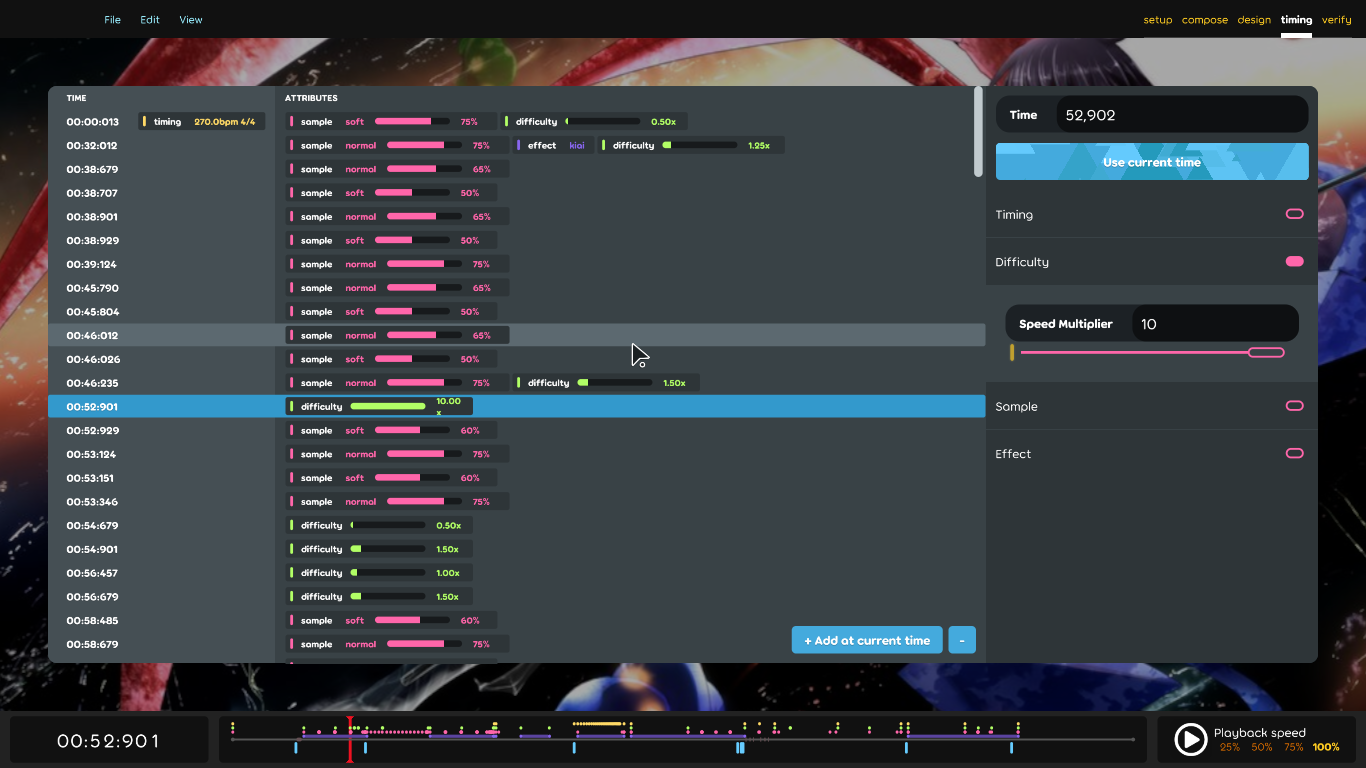Click the kiai effect badge at 00:32:012

tap(552, 145)
